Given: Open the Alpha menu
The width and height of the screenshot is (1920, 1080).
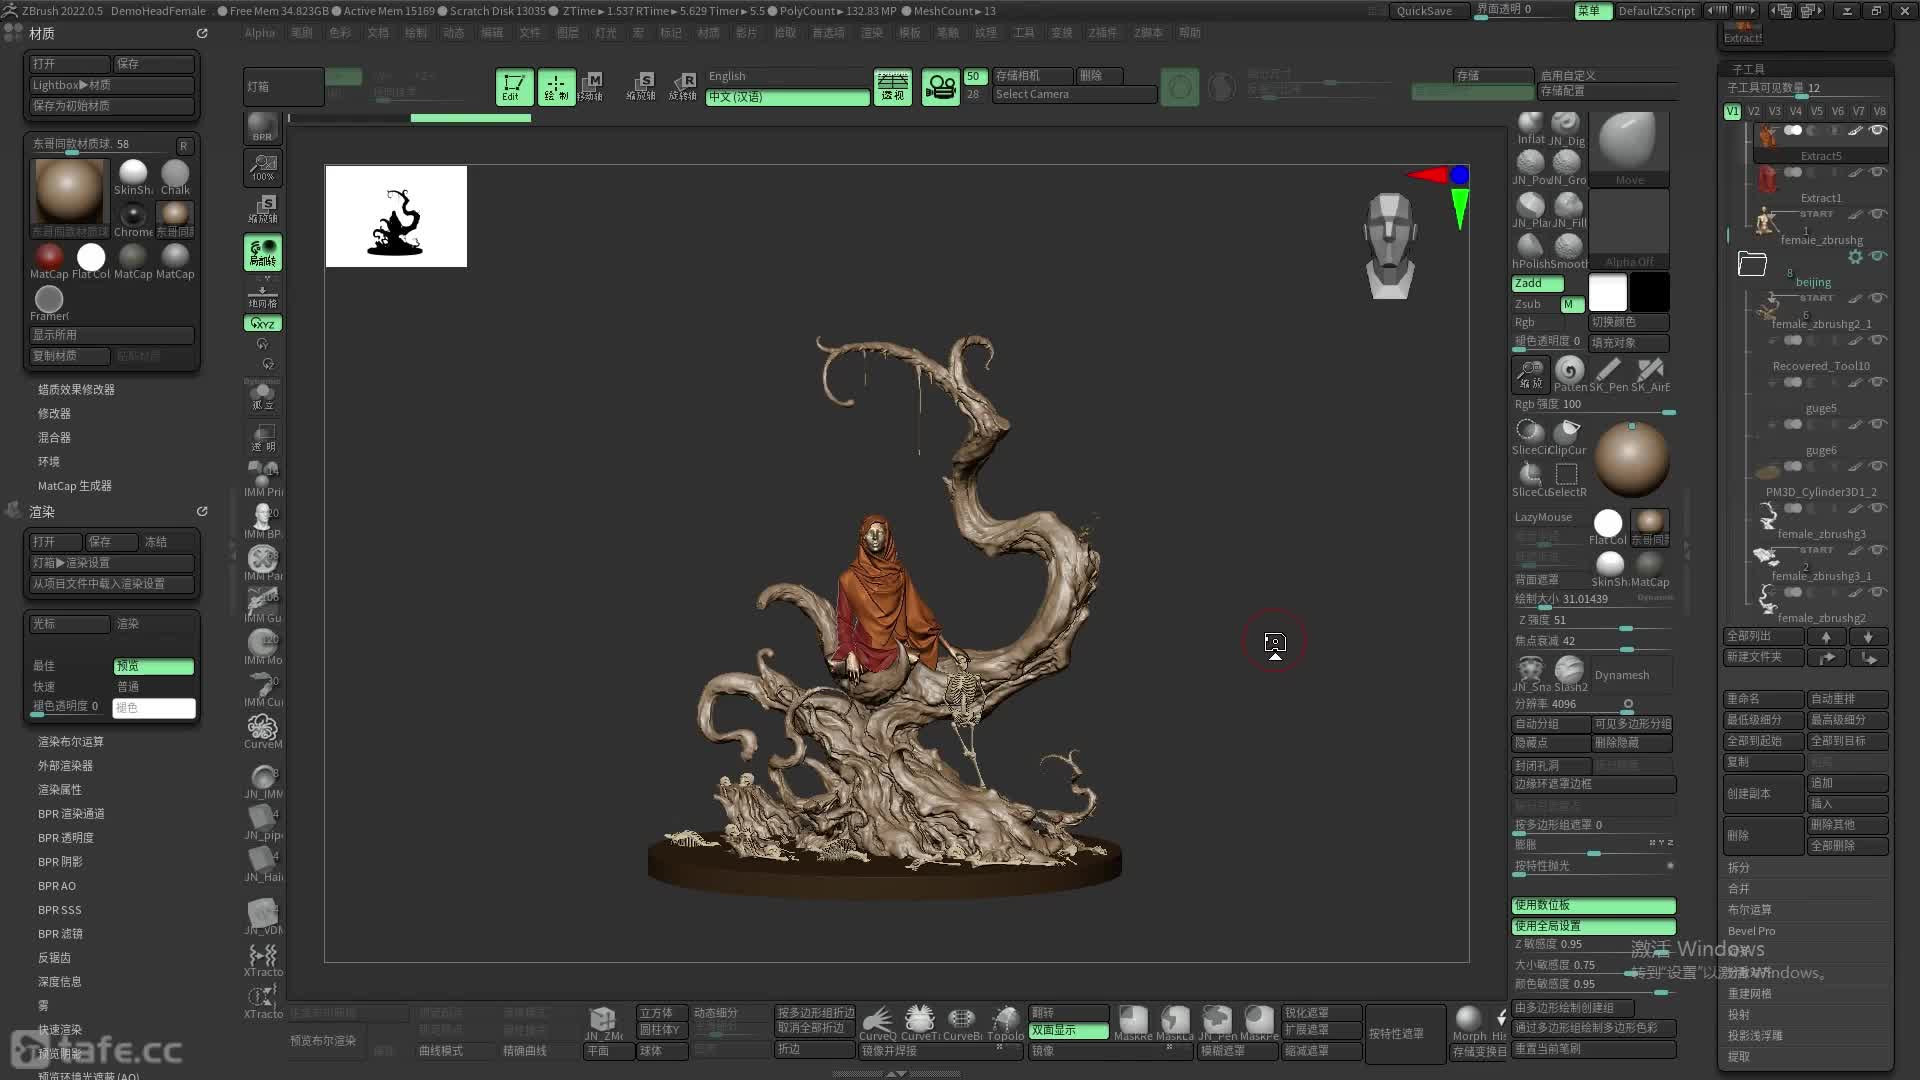Looking at the screenshot, I should pyautogui.click(x=259, y=33).
